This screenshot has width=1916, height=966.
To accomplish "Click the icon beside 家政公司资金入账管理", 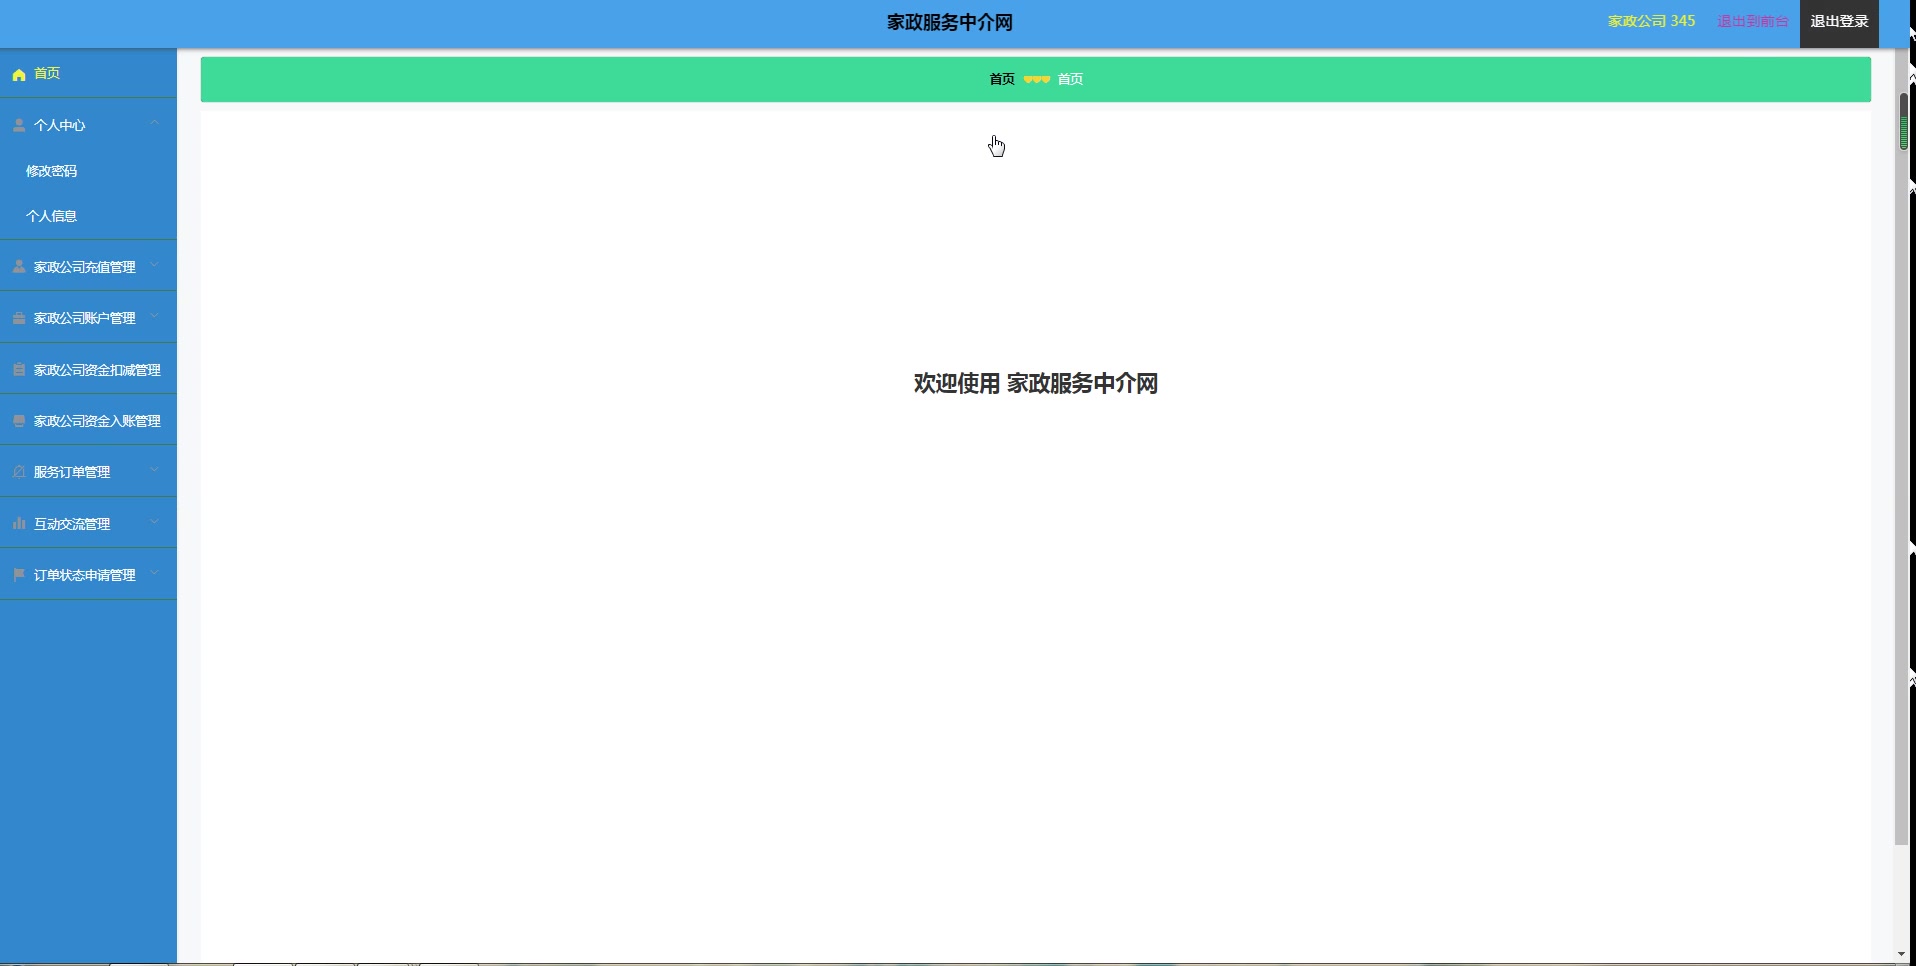I will [19, 421].
